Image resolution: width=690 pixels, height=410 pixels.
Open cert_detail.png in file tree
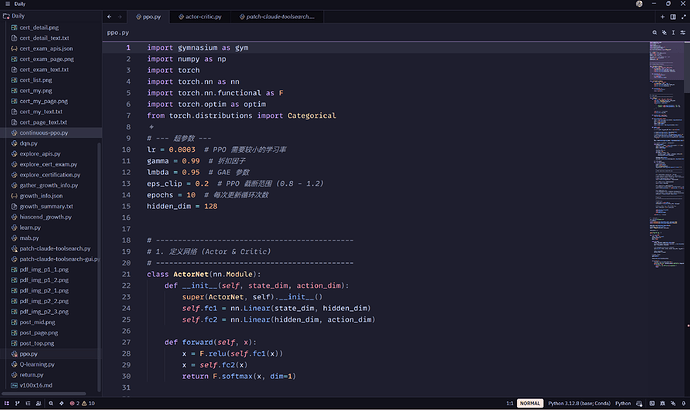point(39,27)
